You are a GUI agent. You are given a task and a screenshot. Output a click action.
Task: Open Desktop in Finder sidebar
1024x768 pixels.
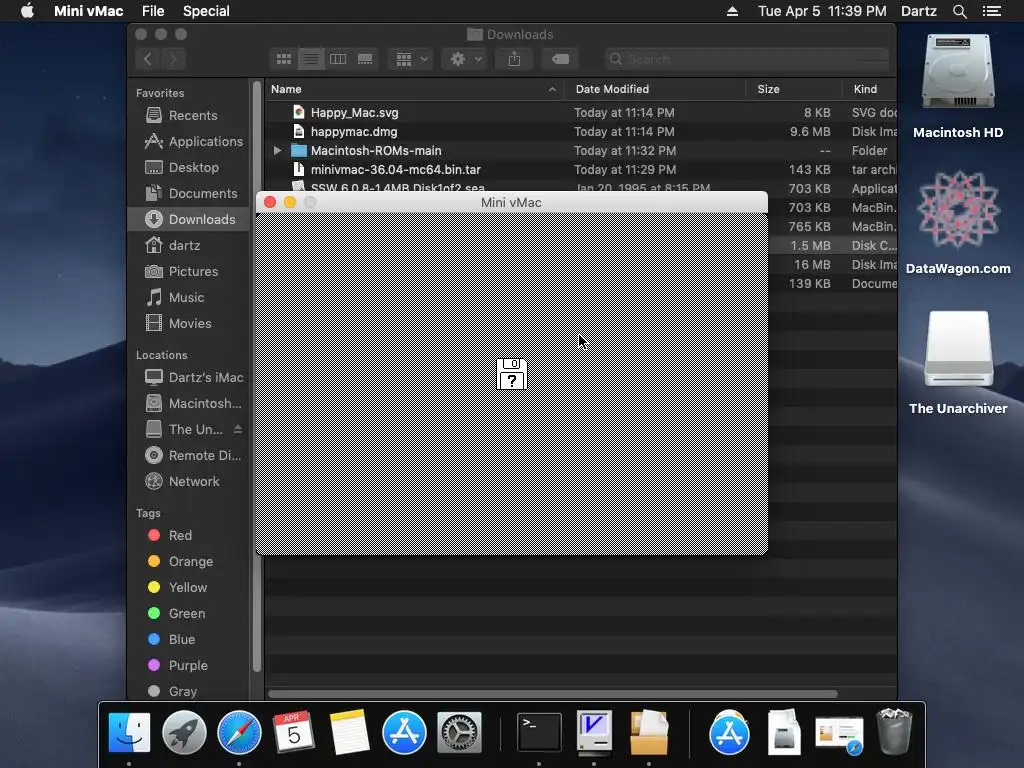pos(189,167)
